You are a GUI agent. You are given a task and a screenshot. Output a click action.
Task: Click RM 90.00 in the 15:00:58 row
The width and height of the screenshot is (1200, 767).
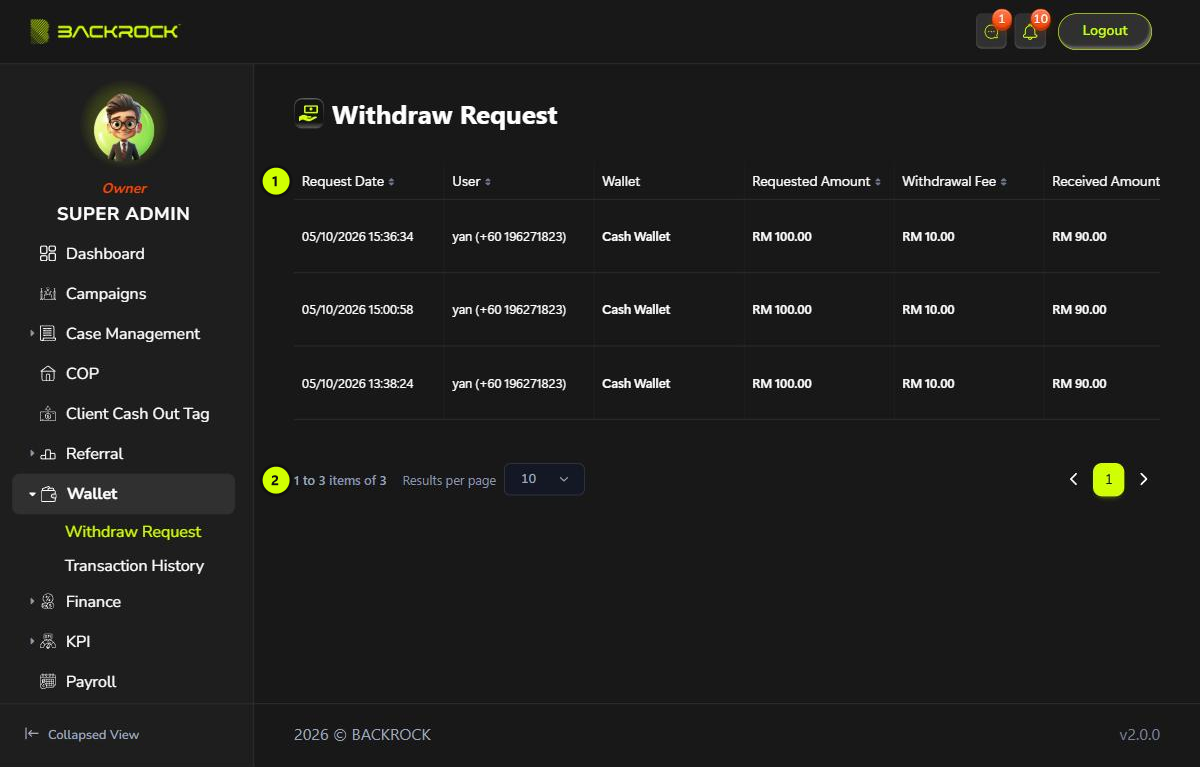click(x=1079, y=310)
